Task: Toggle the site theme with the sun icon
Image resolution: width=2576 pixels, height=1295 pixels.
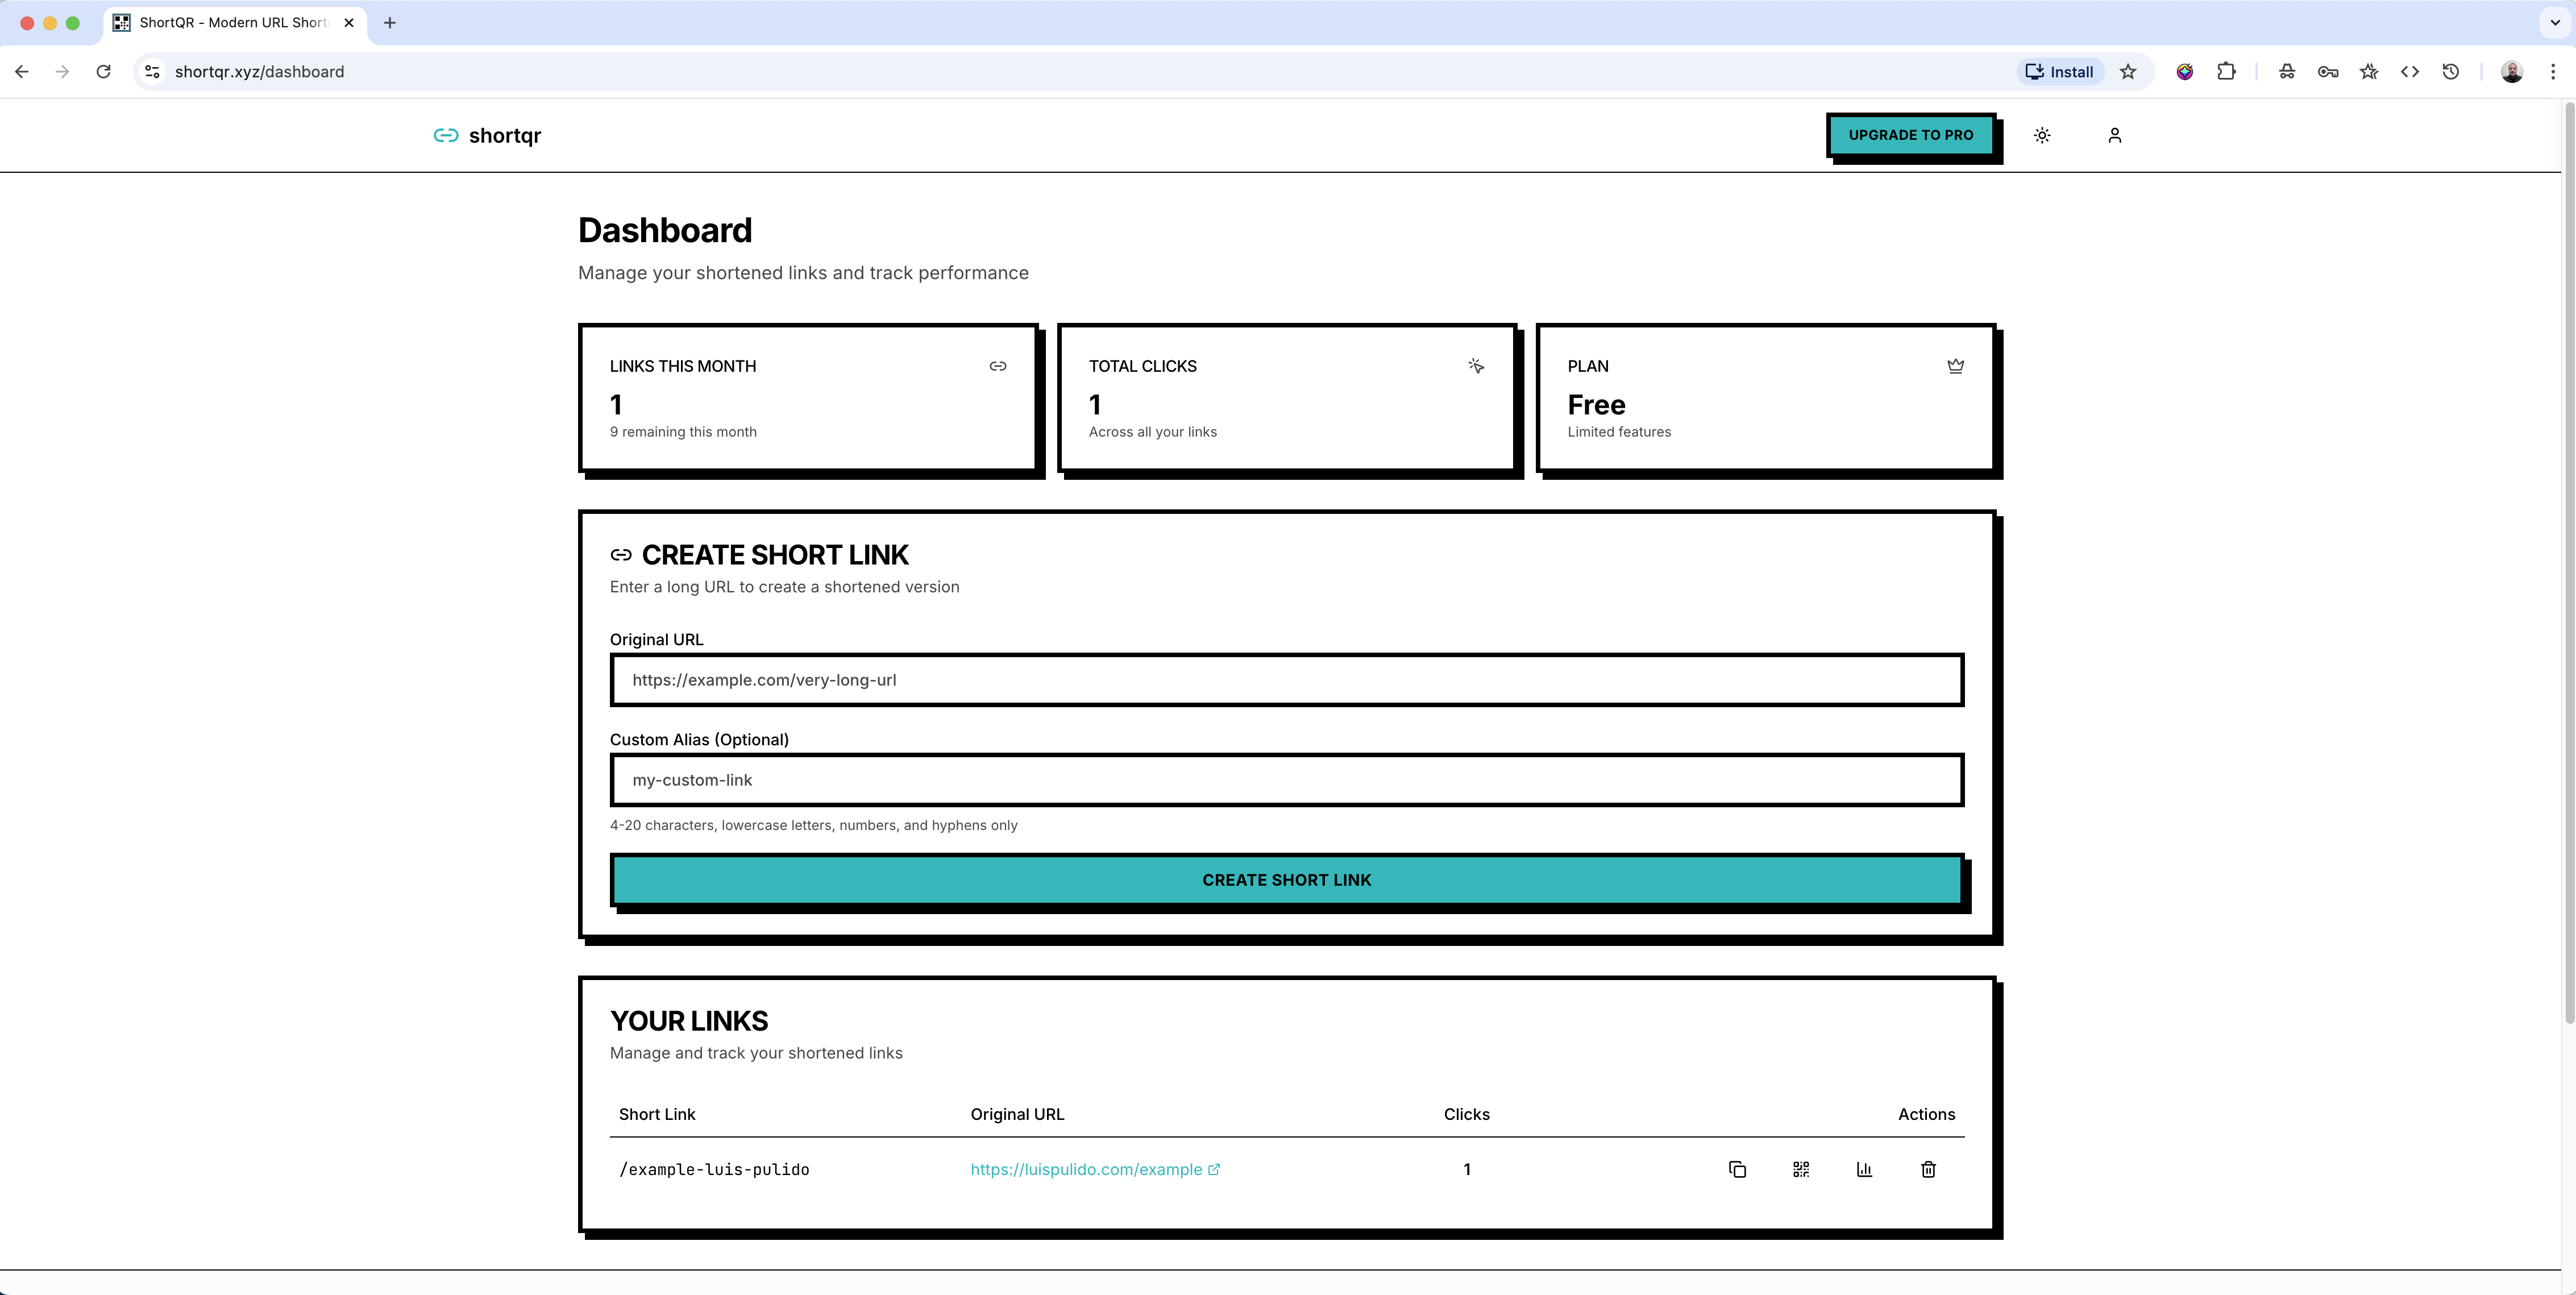Action: [x=2042, y=135]
